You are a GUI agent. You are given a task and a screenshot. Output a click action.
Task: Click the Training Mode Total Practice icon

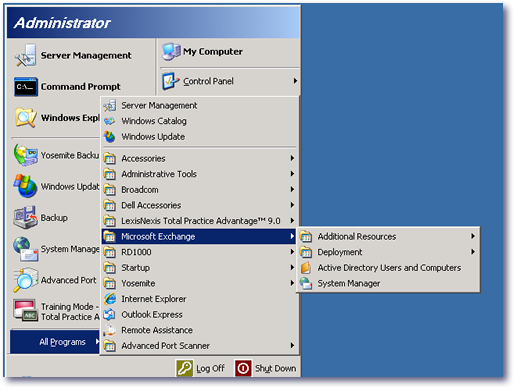25,311
